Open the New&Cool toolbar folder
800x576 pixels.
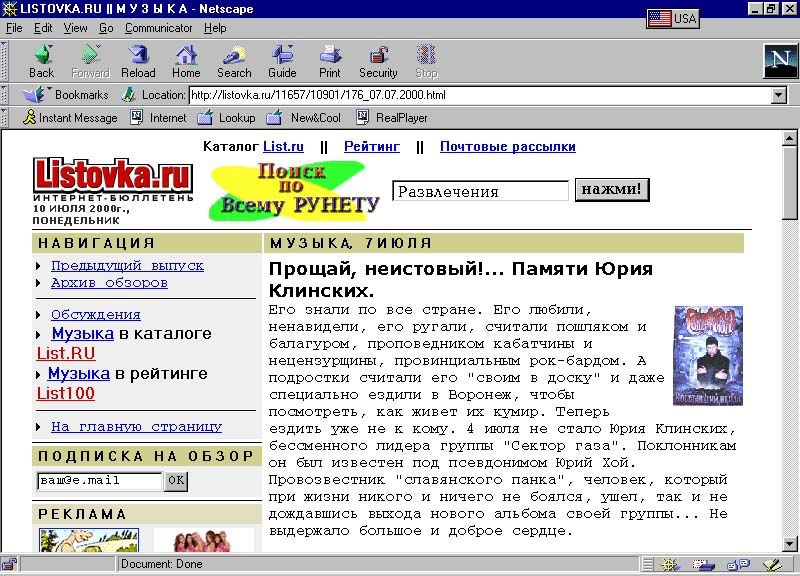click(304, 118)
